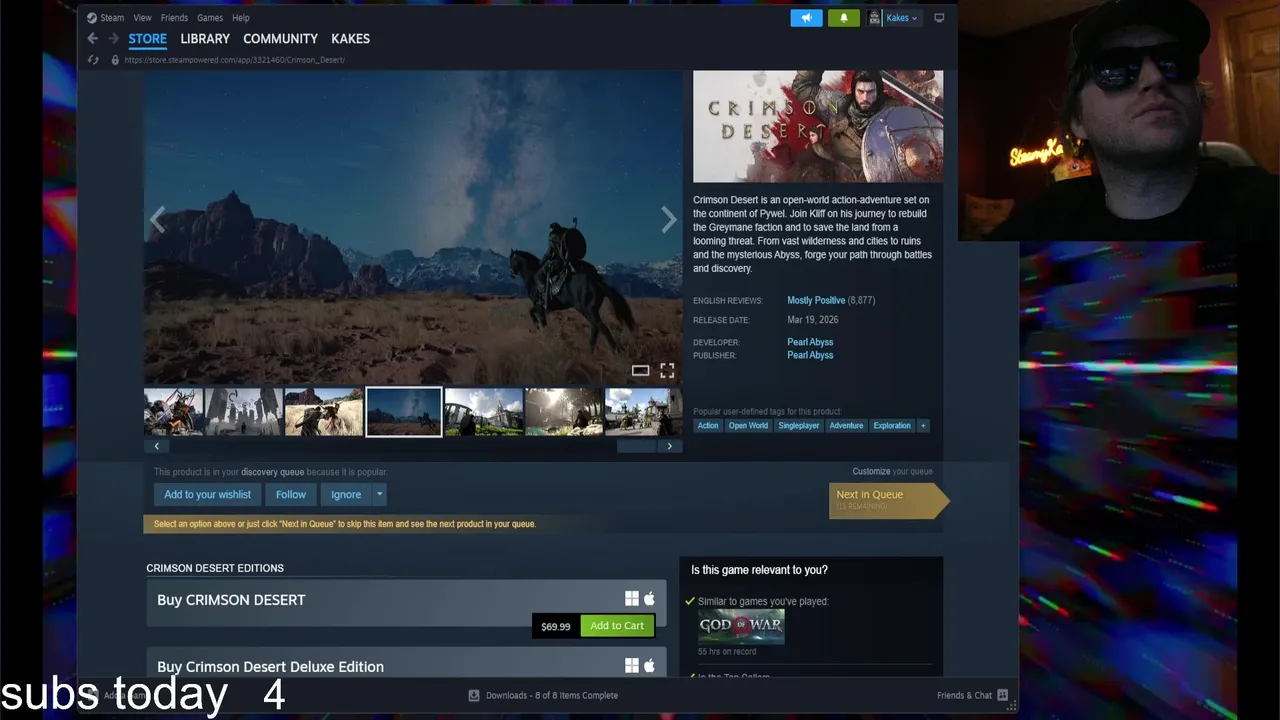Toggle theater mode icon on the media viewer
Screen dimensions: 1280x720
click(x=640, y=371)
